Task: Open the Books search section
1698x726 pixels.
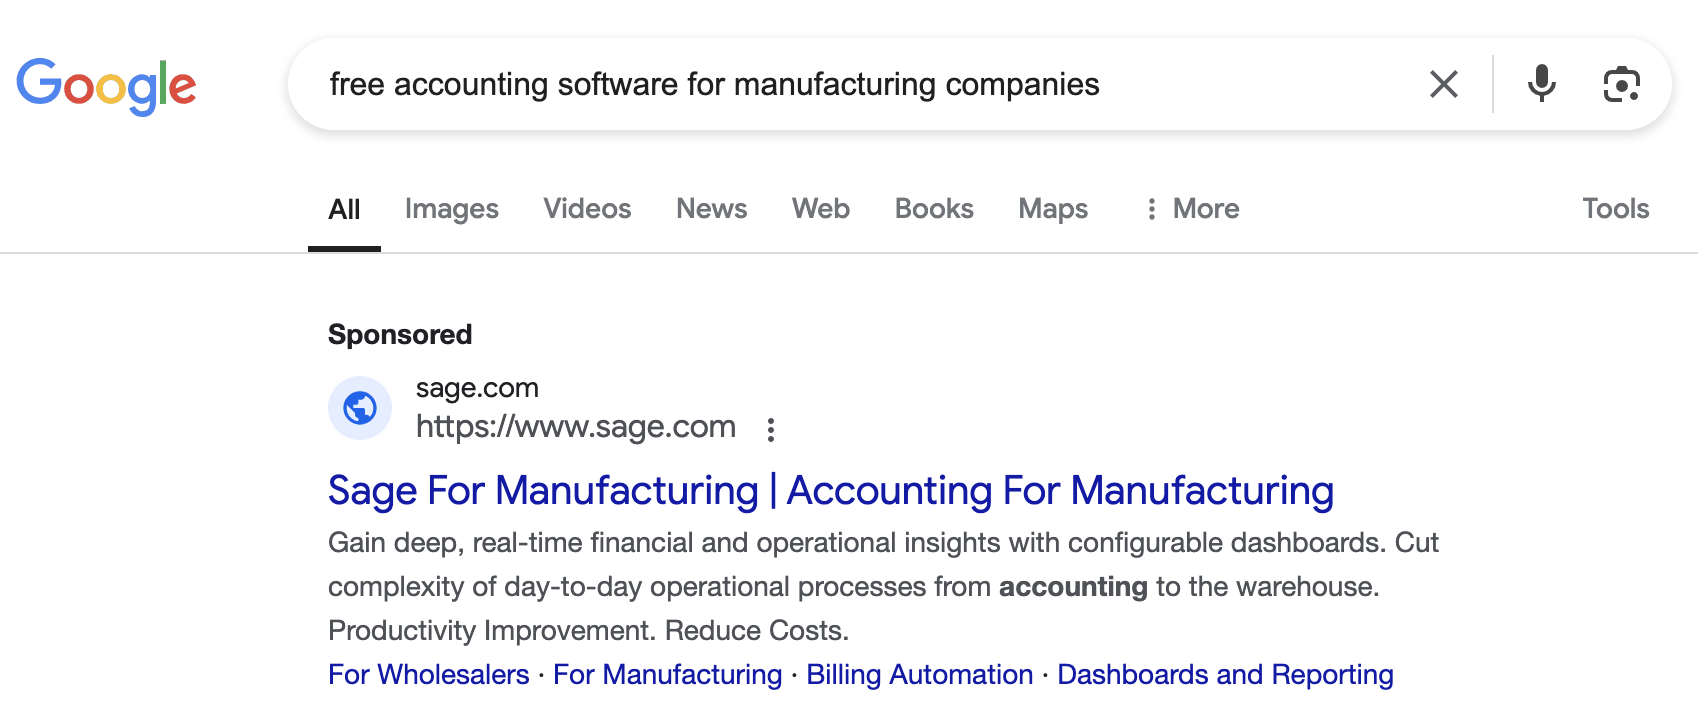Action: [x=933, y=208]
